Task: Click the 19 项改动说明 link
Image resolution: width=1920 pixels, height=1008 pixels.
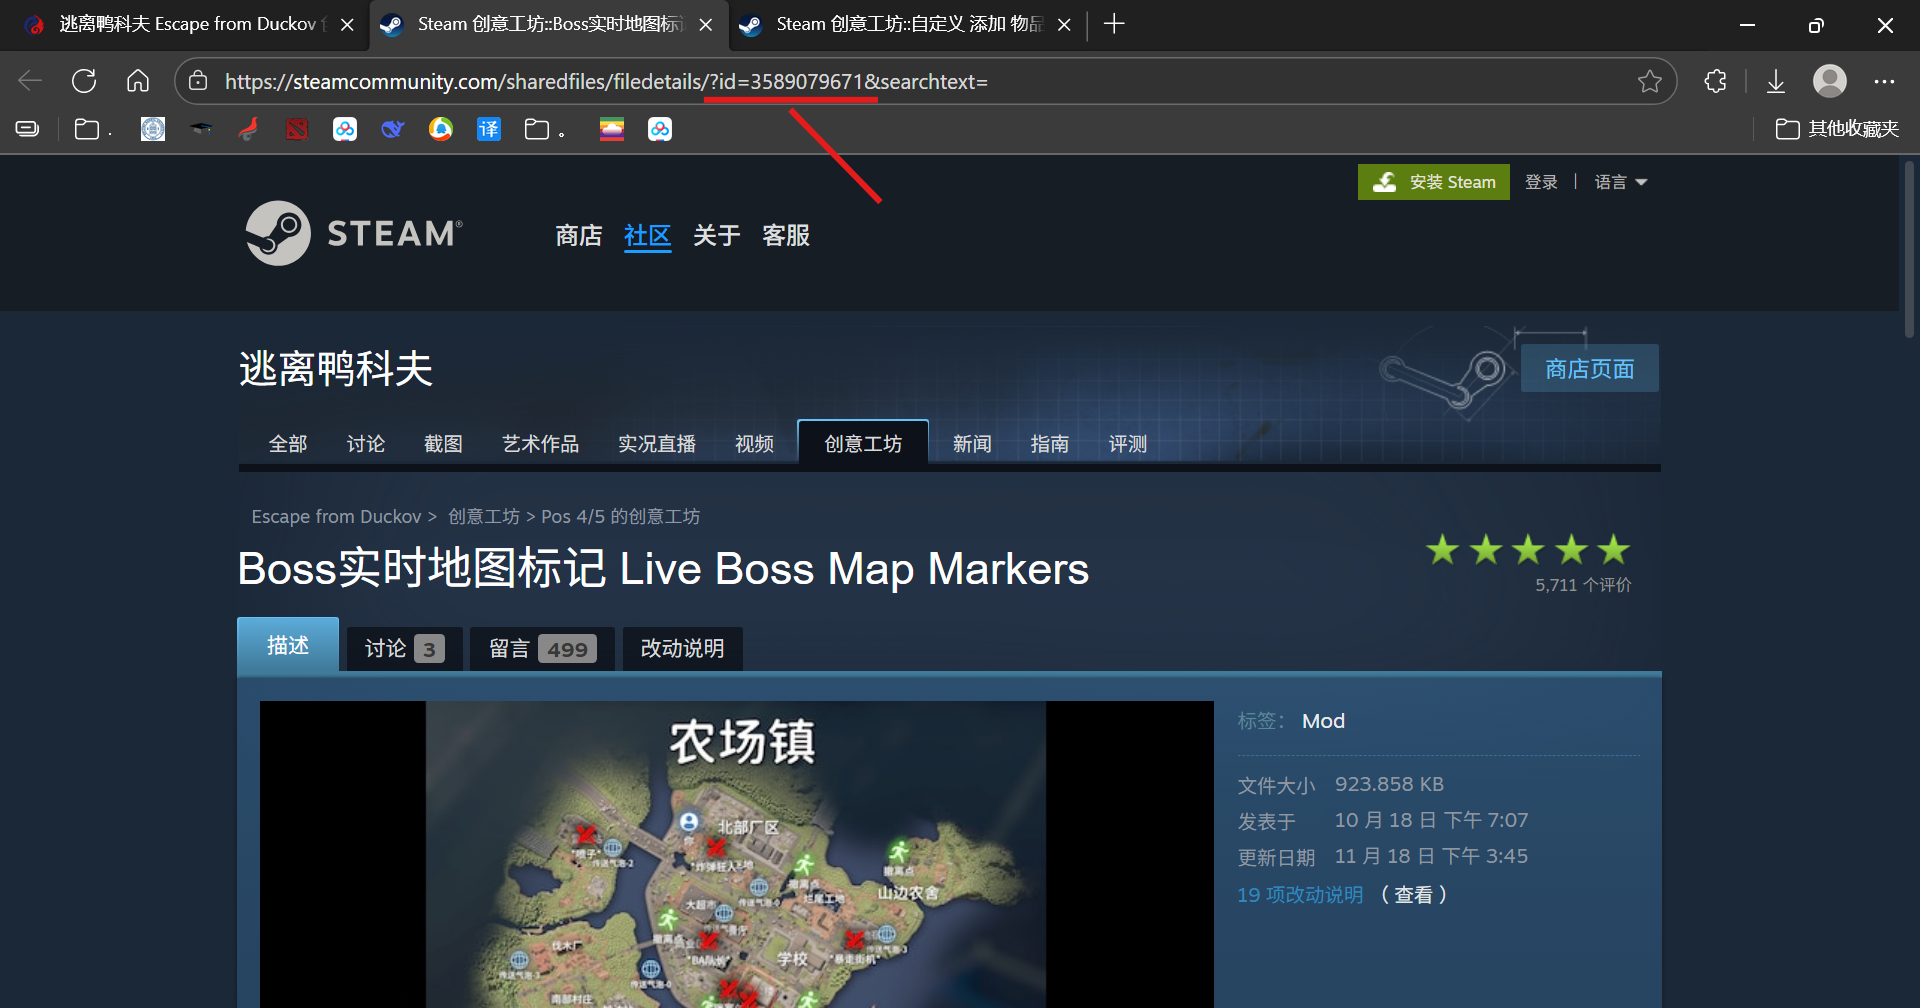Action: 1300,895
